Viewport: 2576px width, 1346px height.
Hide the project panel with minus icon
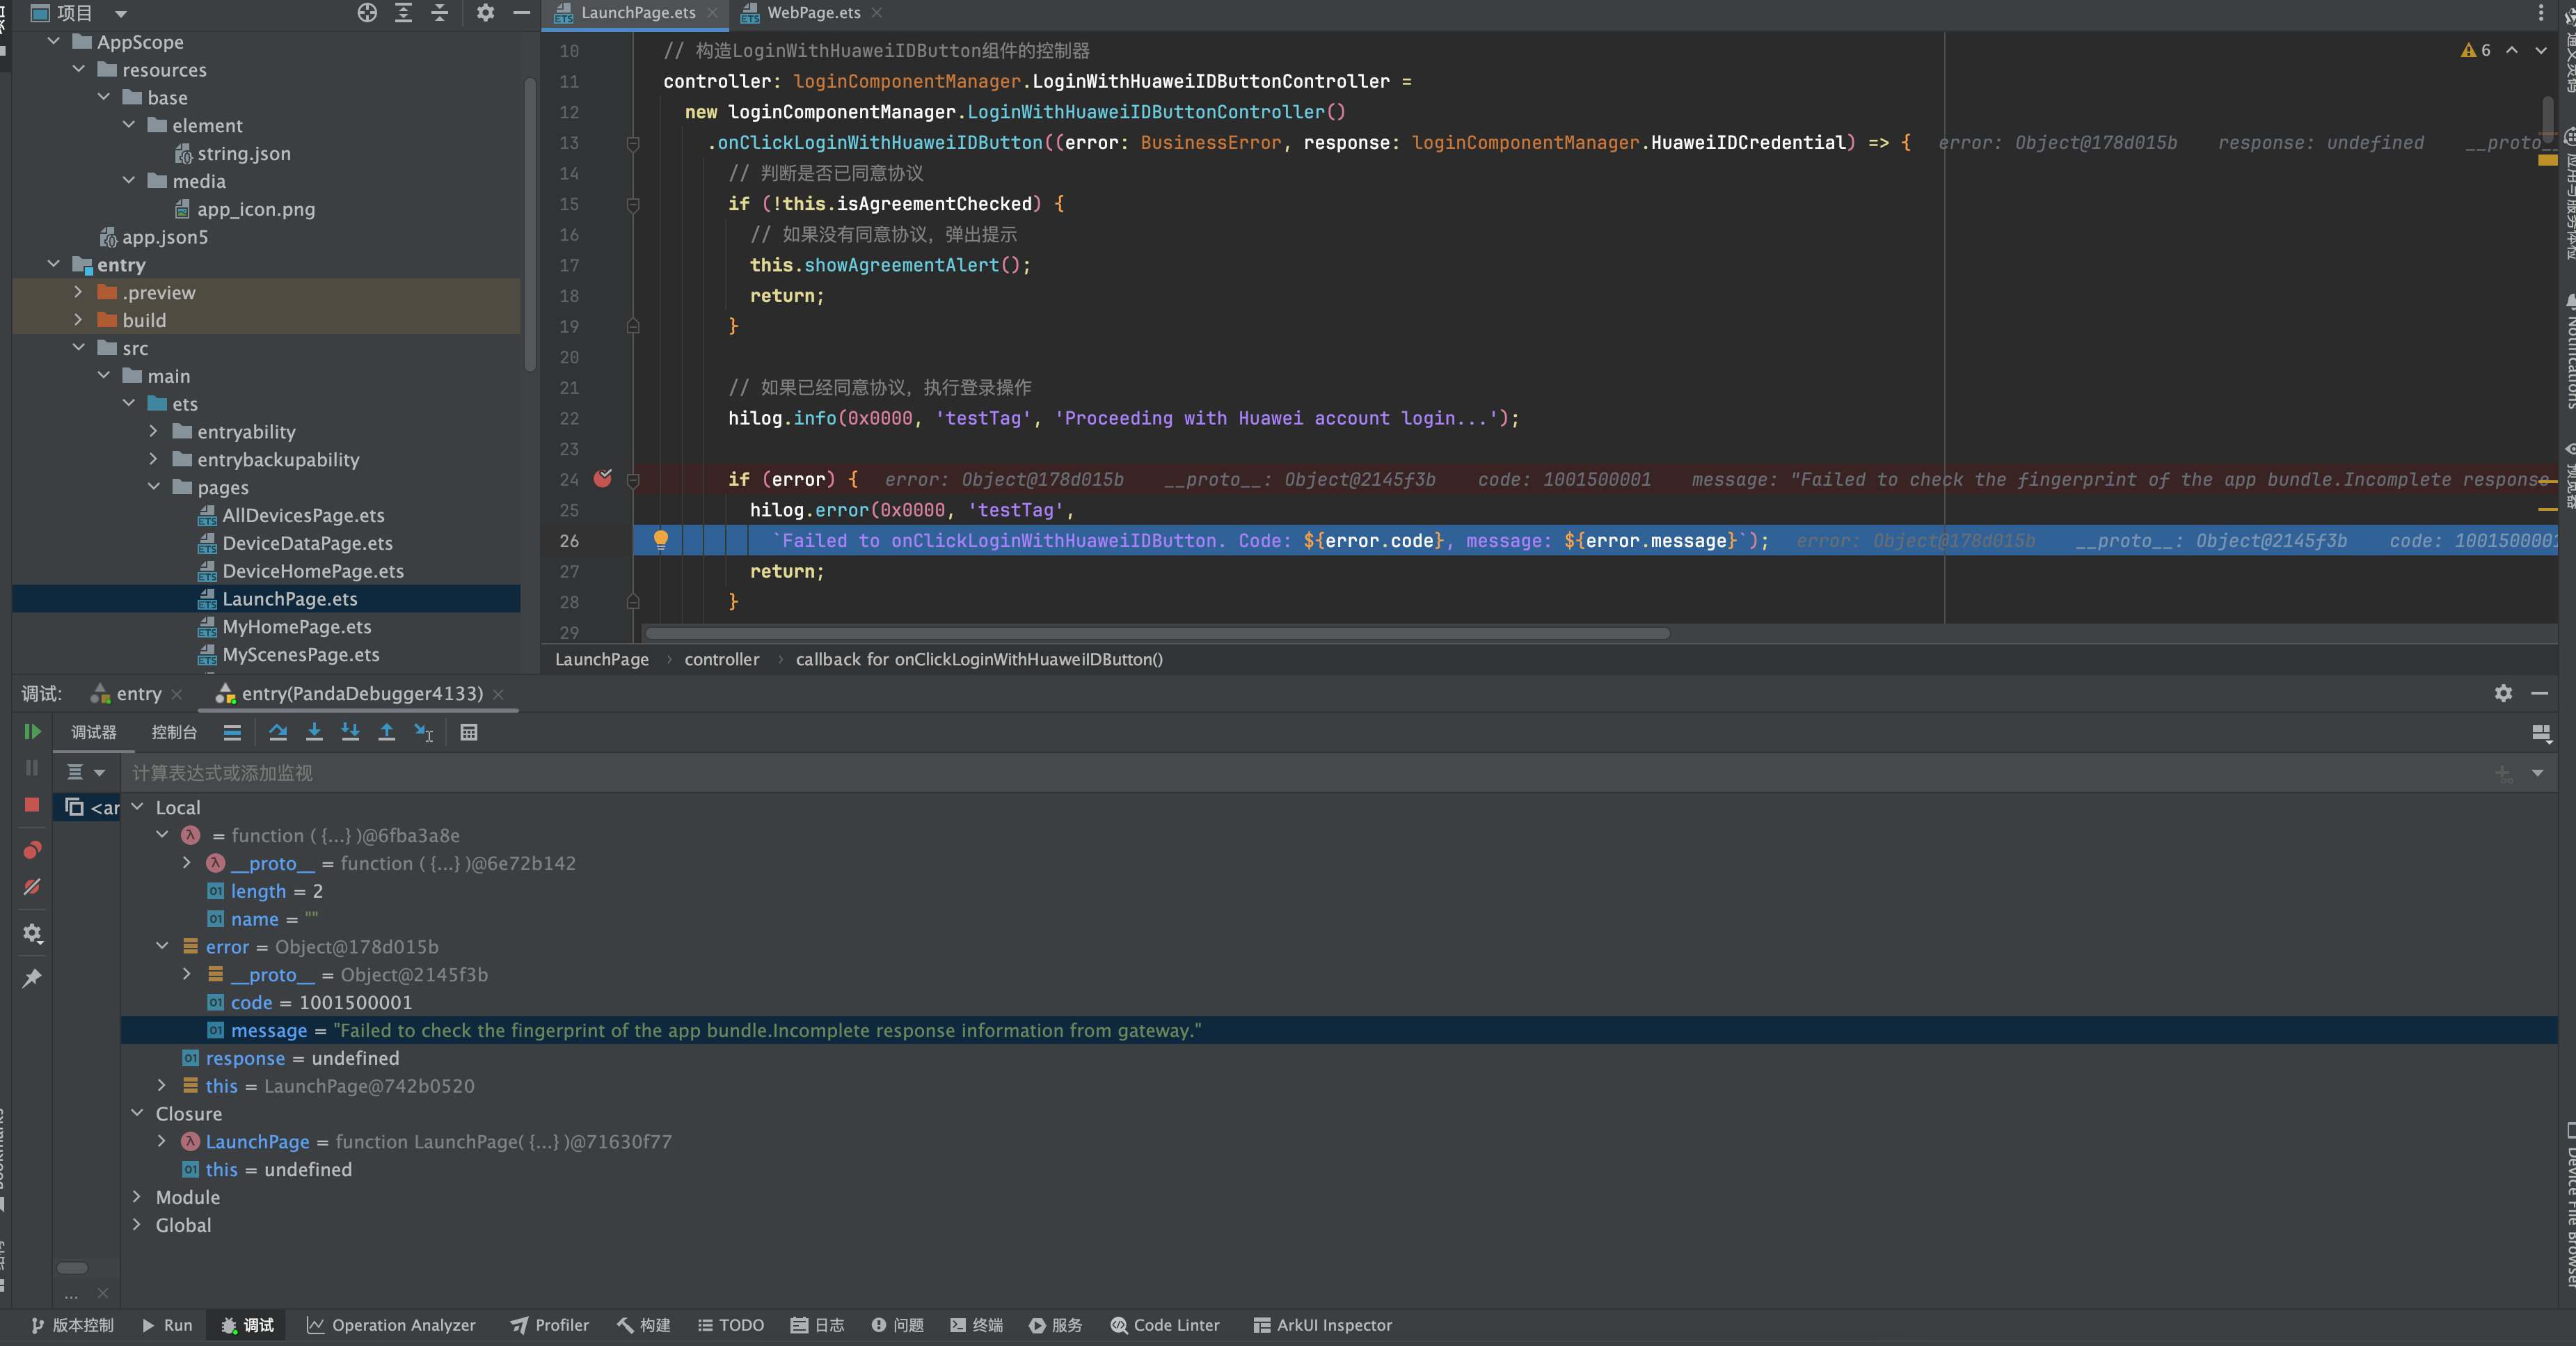pos(521,13)
